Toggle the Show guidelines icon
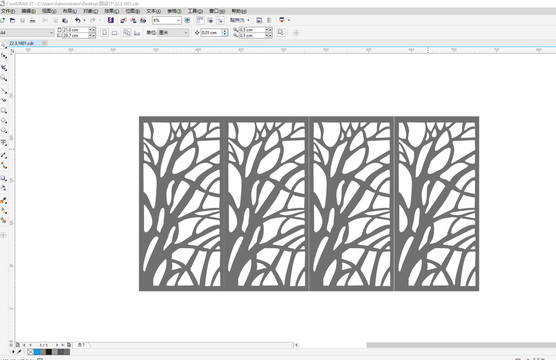This screenshot has height=360, width=556. [220, 21]
